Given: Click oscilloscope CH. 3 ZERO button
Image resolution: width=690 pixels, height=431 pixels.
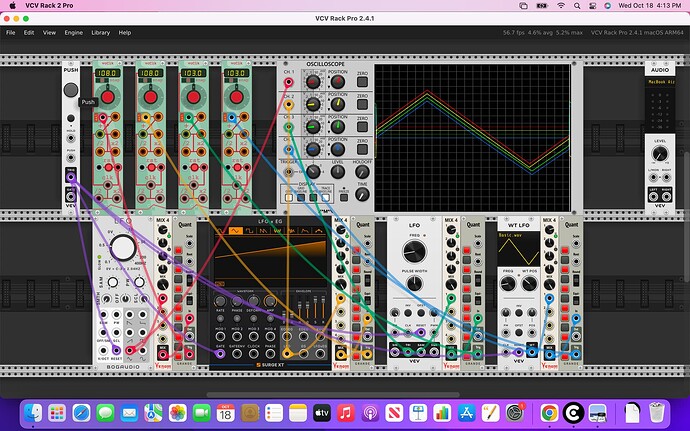Looking at the screenshot, I should [x=362, y=126].
